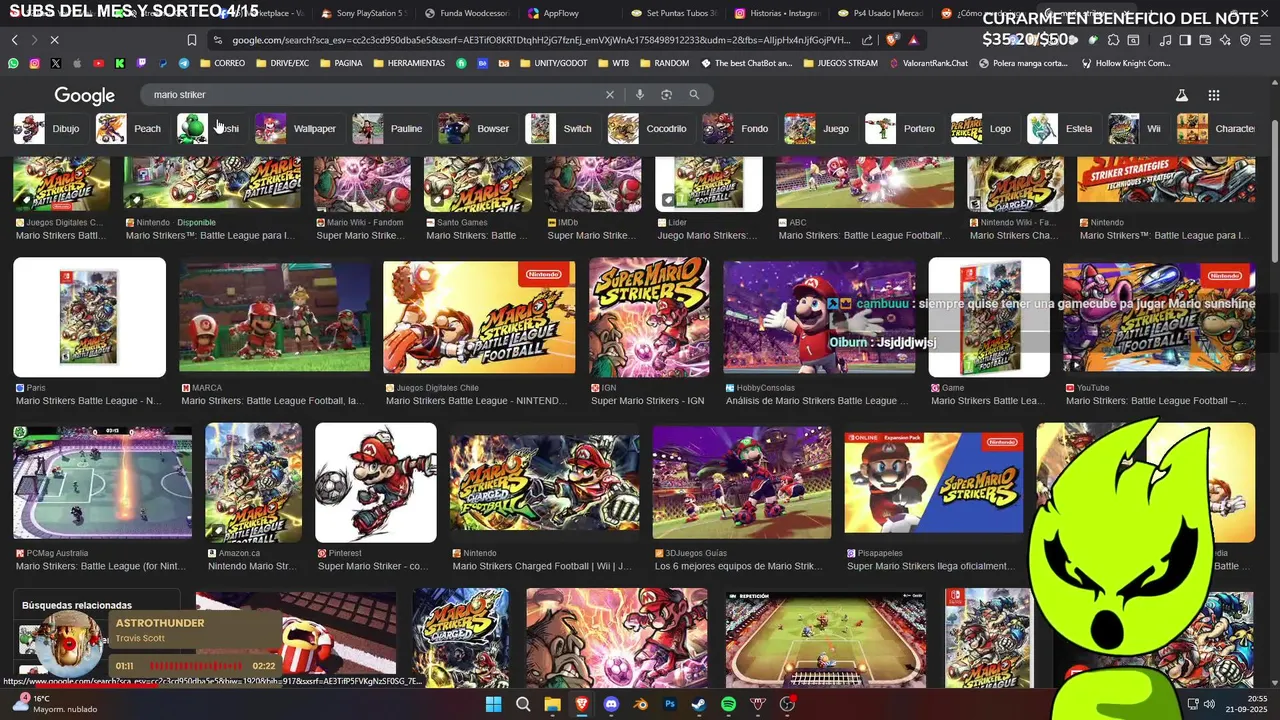Viewport: 1280px width, 720px height.
Task: Expand the UNITY/GODOT bookmarks folder
Action: click(x=553, y=63)
